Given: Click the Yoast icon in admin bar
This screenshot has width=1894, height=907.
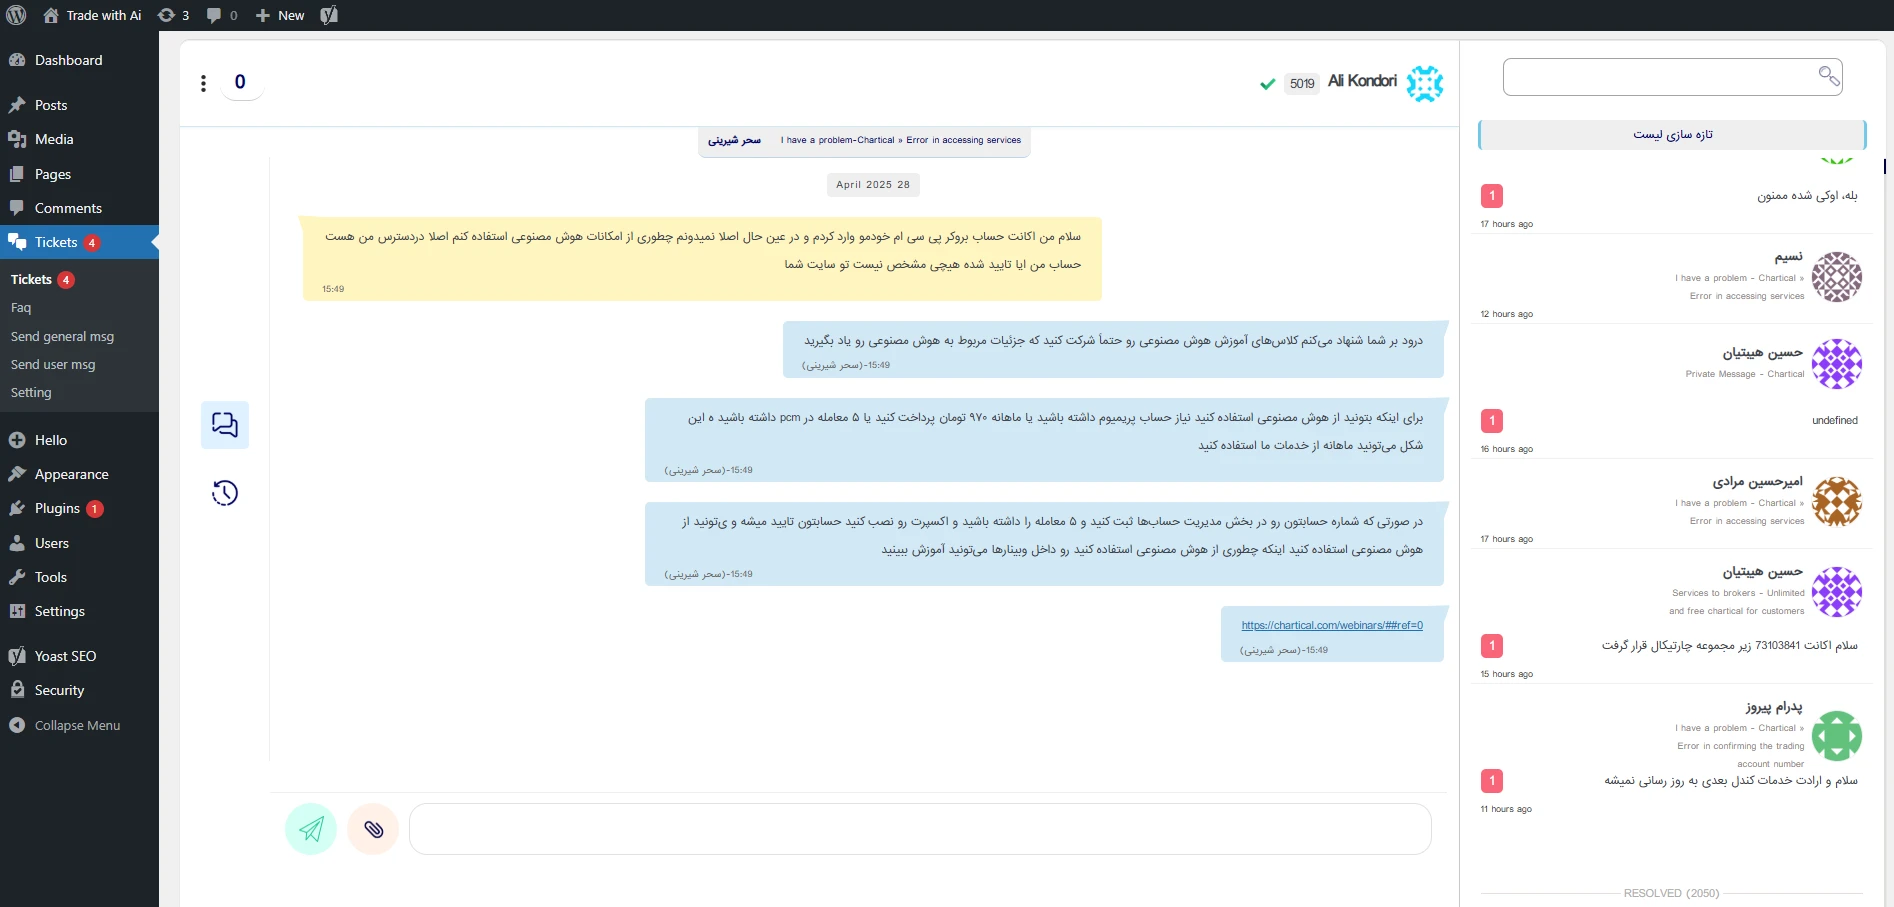Looking at the screenshot, I should pos(329,15).
